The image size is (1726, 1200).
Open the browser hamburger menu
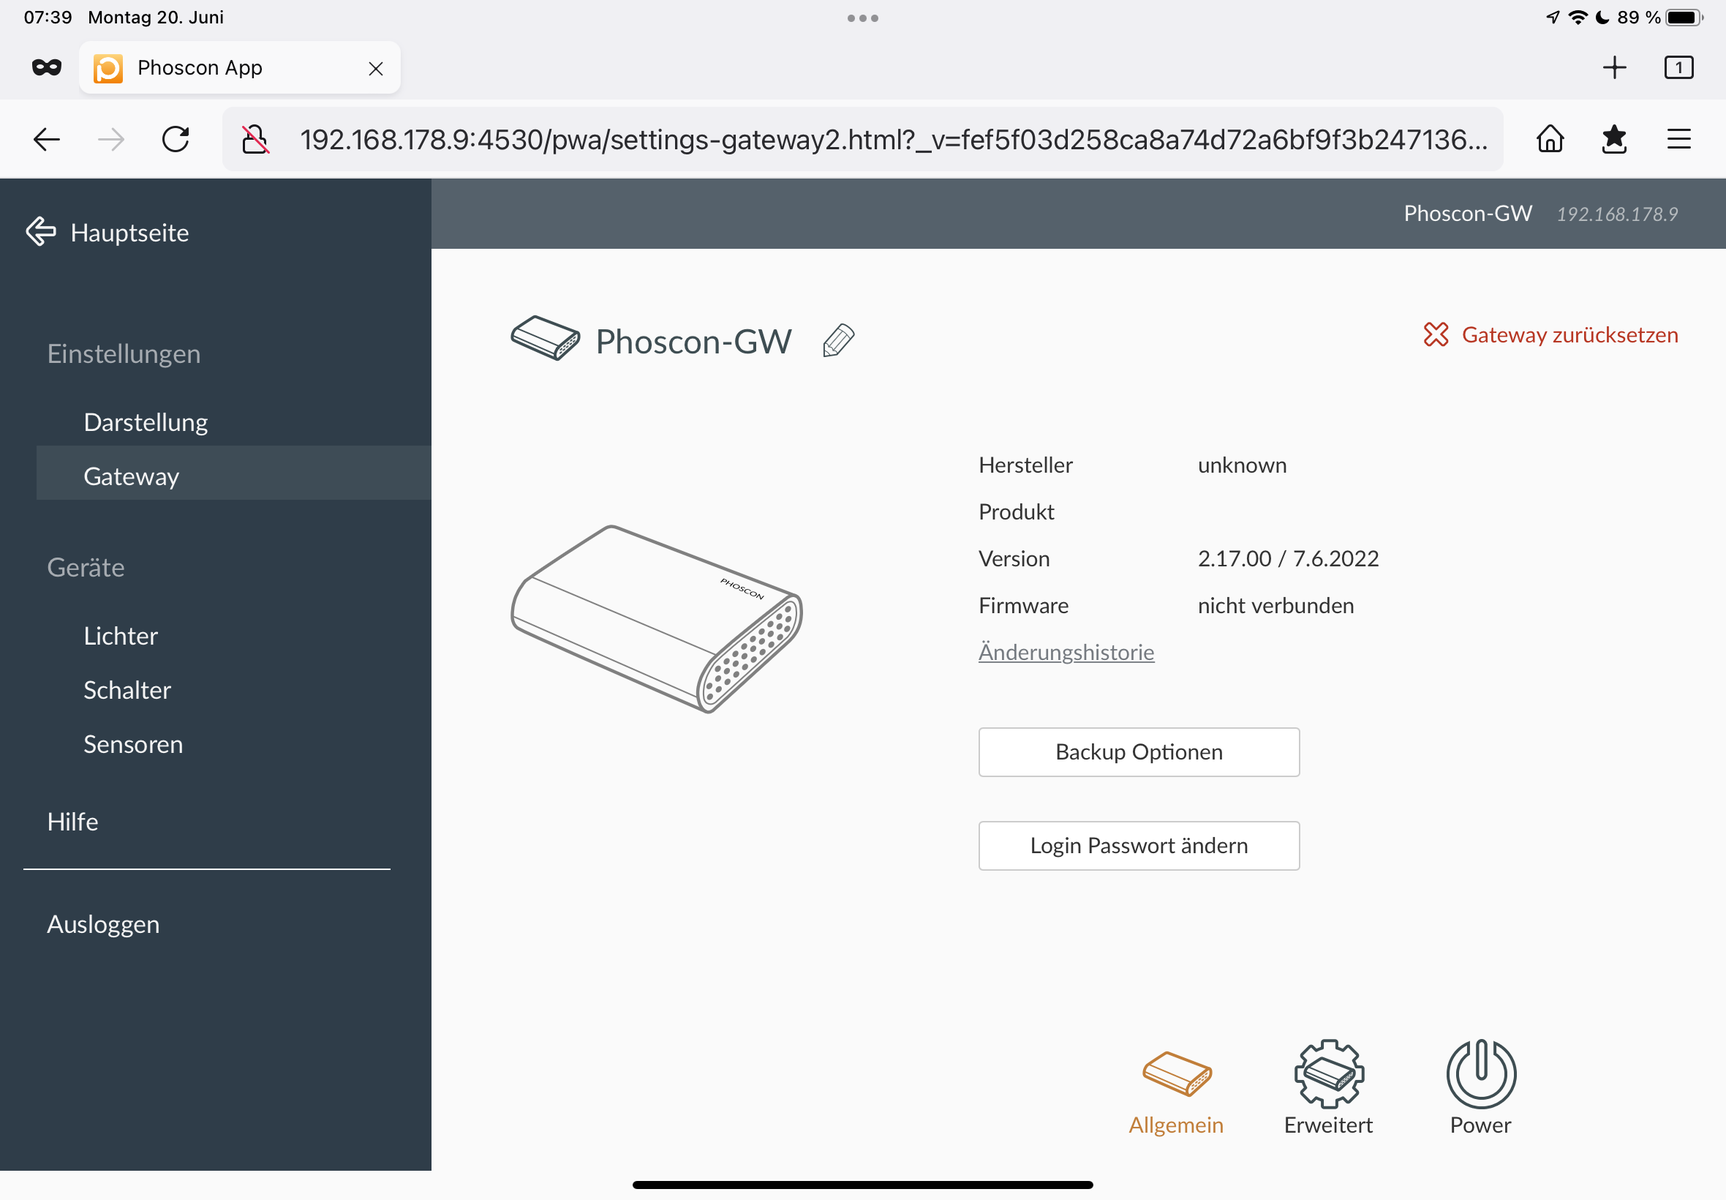pos(1679,139)
